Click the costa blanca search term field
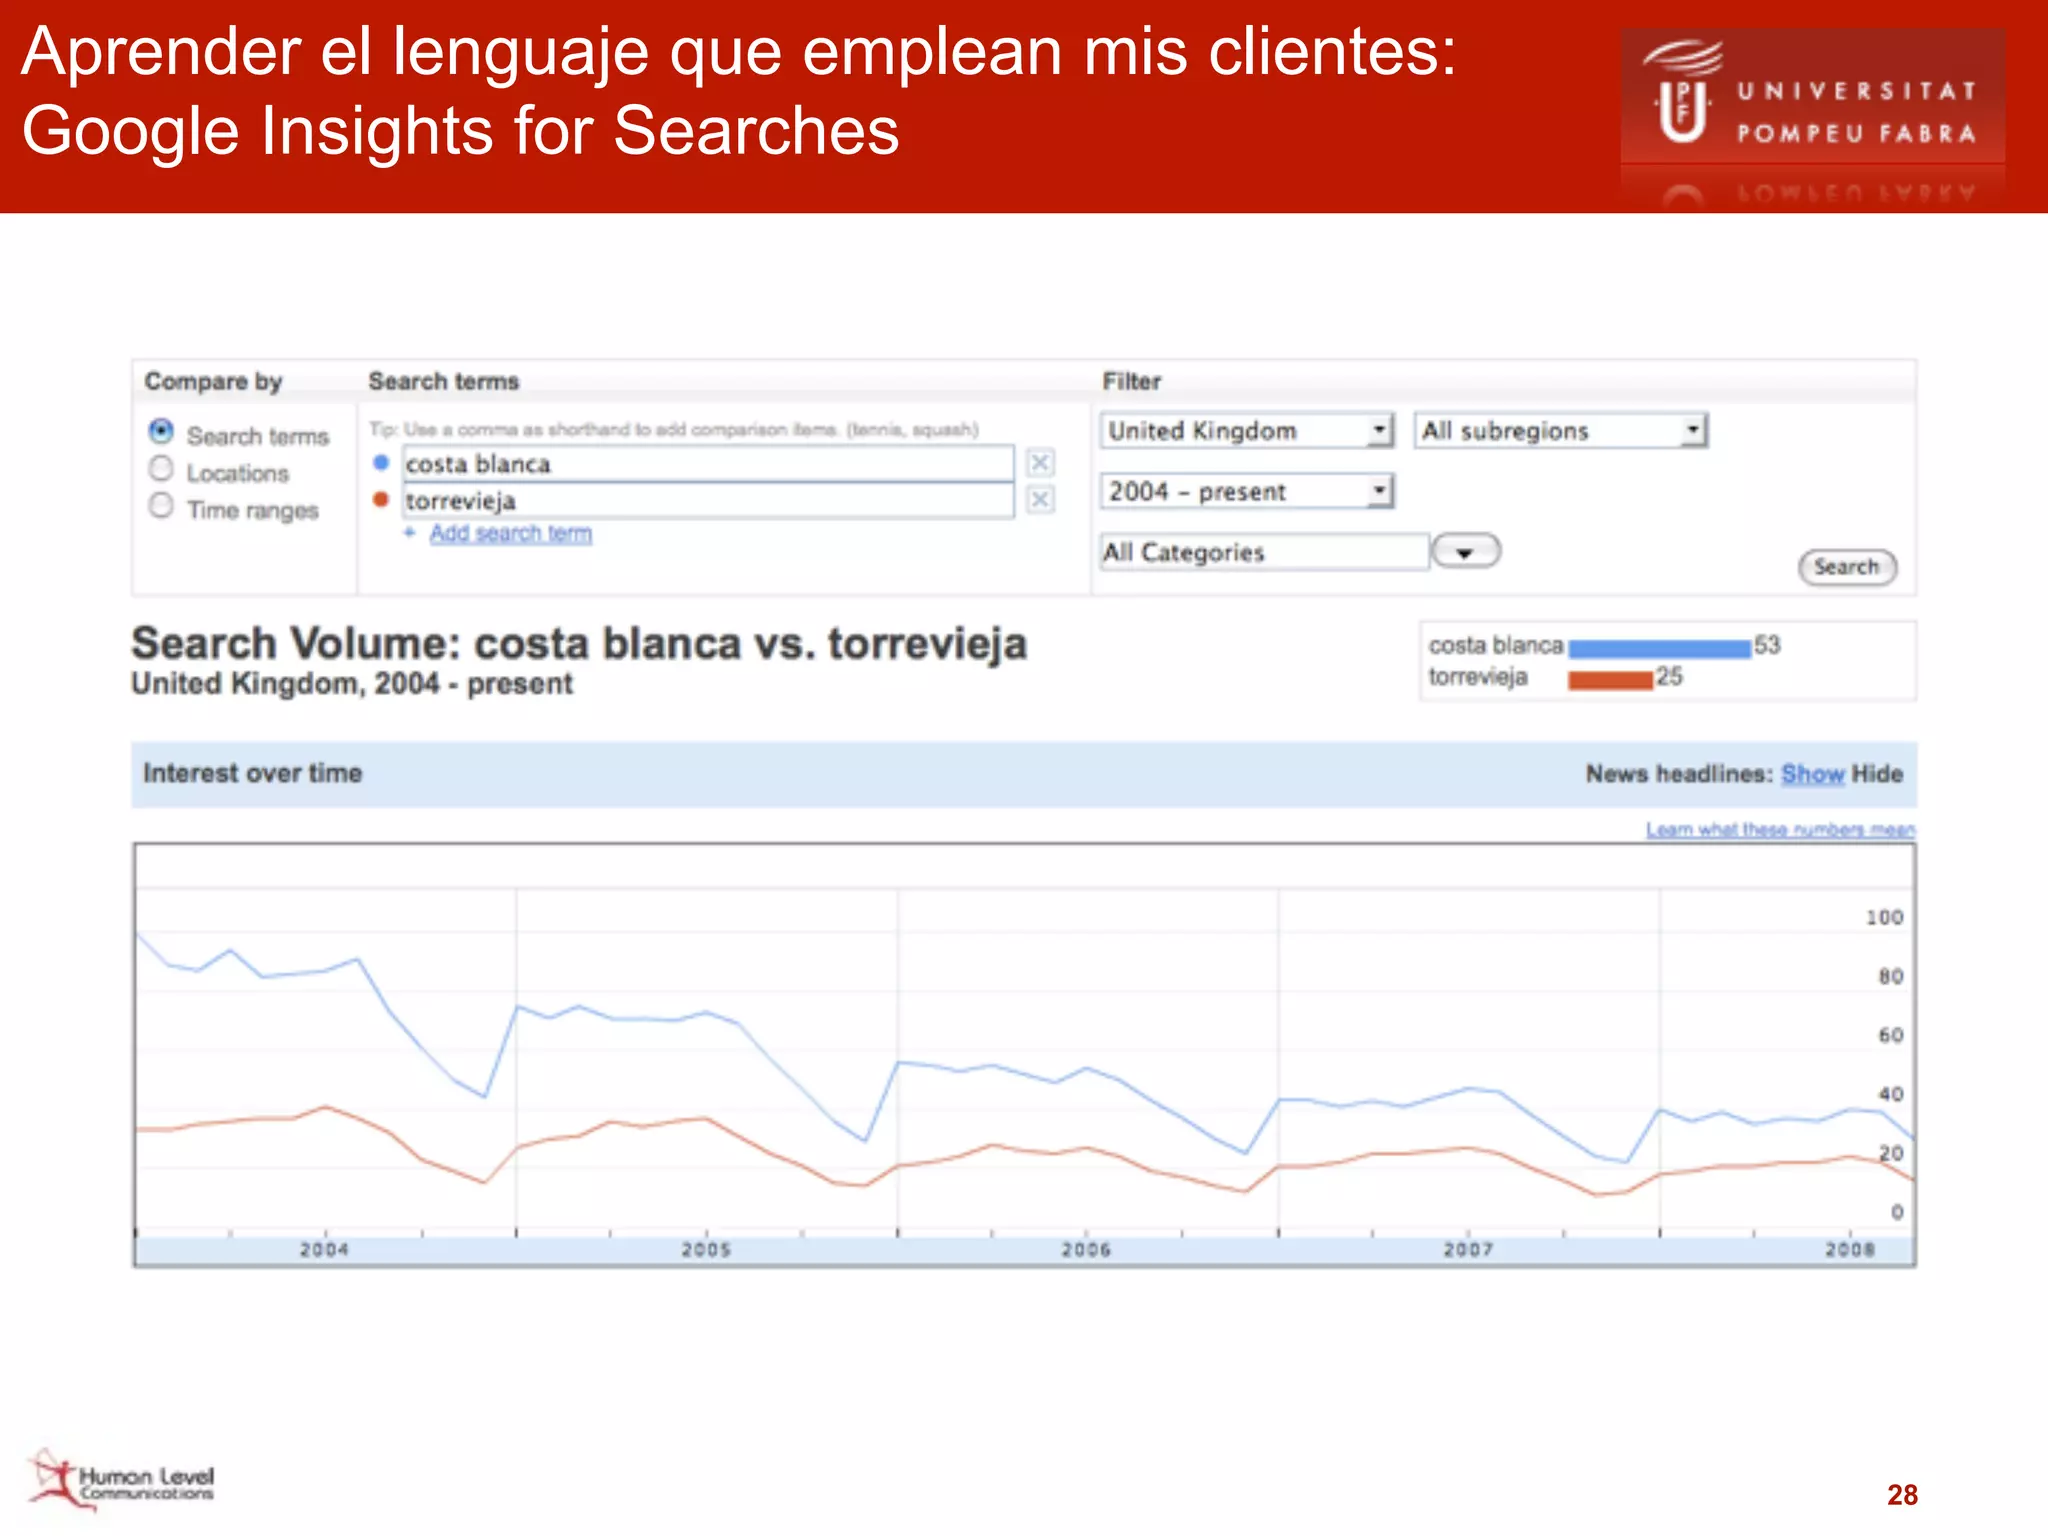The height and width of the screenshot is (1536, 2048). pos(708,463)
